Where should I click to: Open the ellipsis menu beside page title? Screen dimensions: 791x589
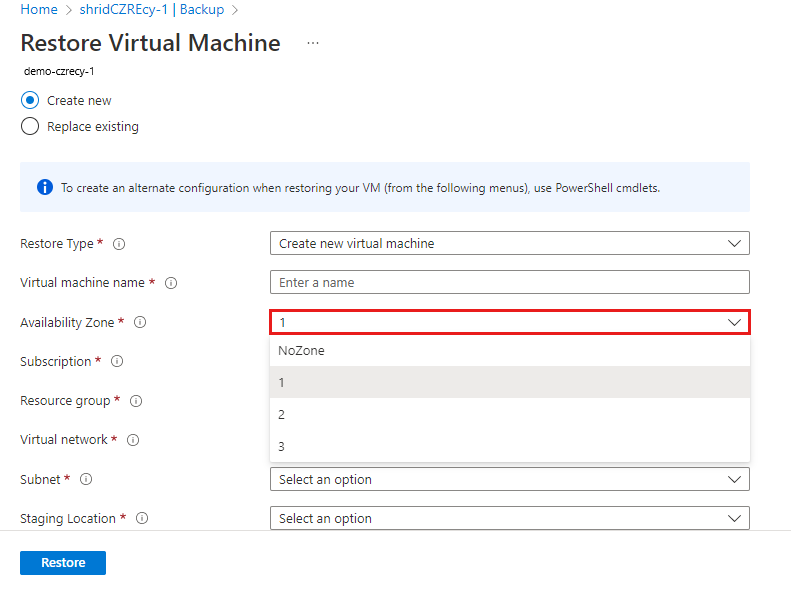[x=313, y=43]
